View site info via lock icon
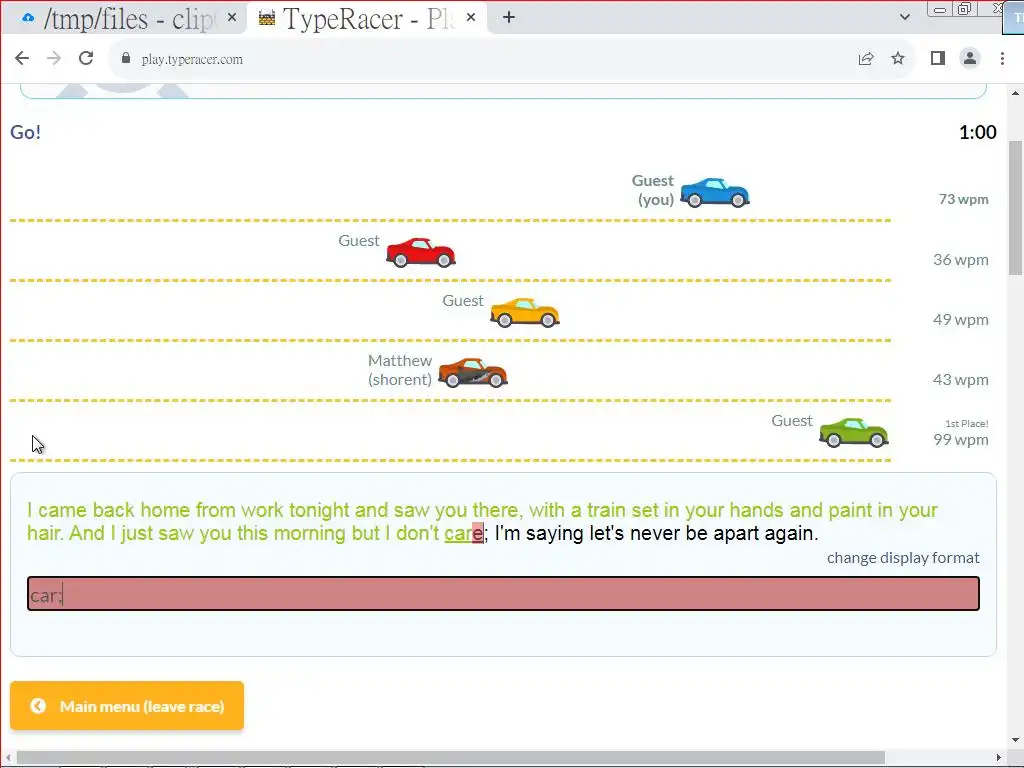1024x768 pixels. (126, 58)
